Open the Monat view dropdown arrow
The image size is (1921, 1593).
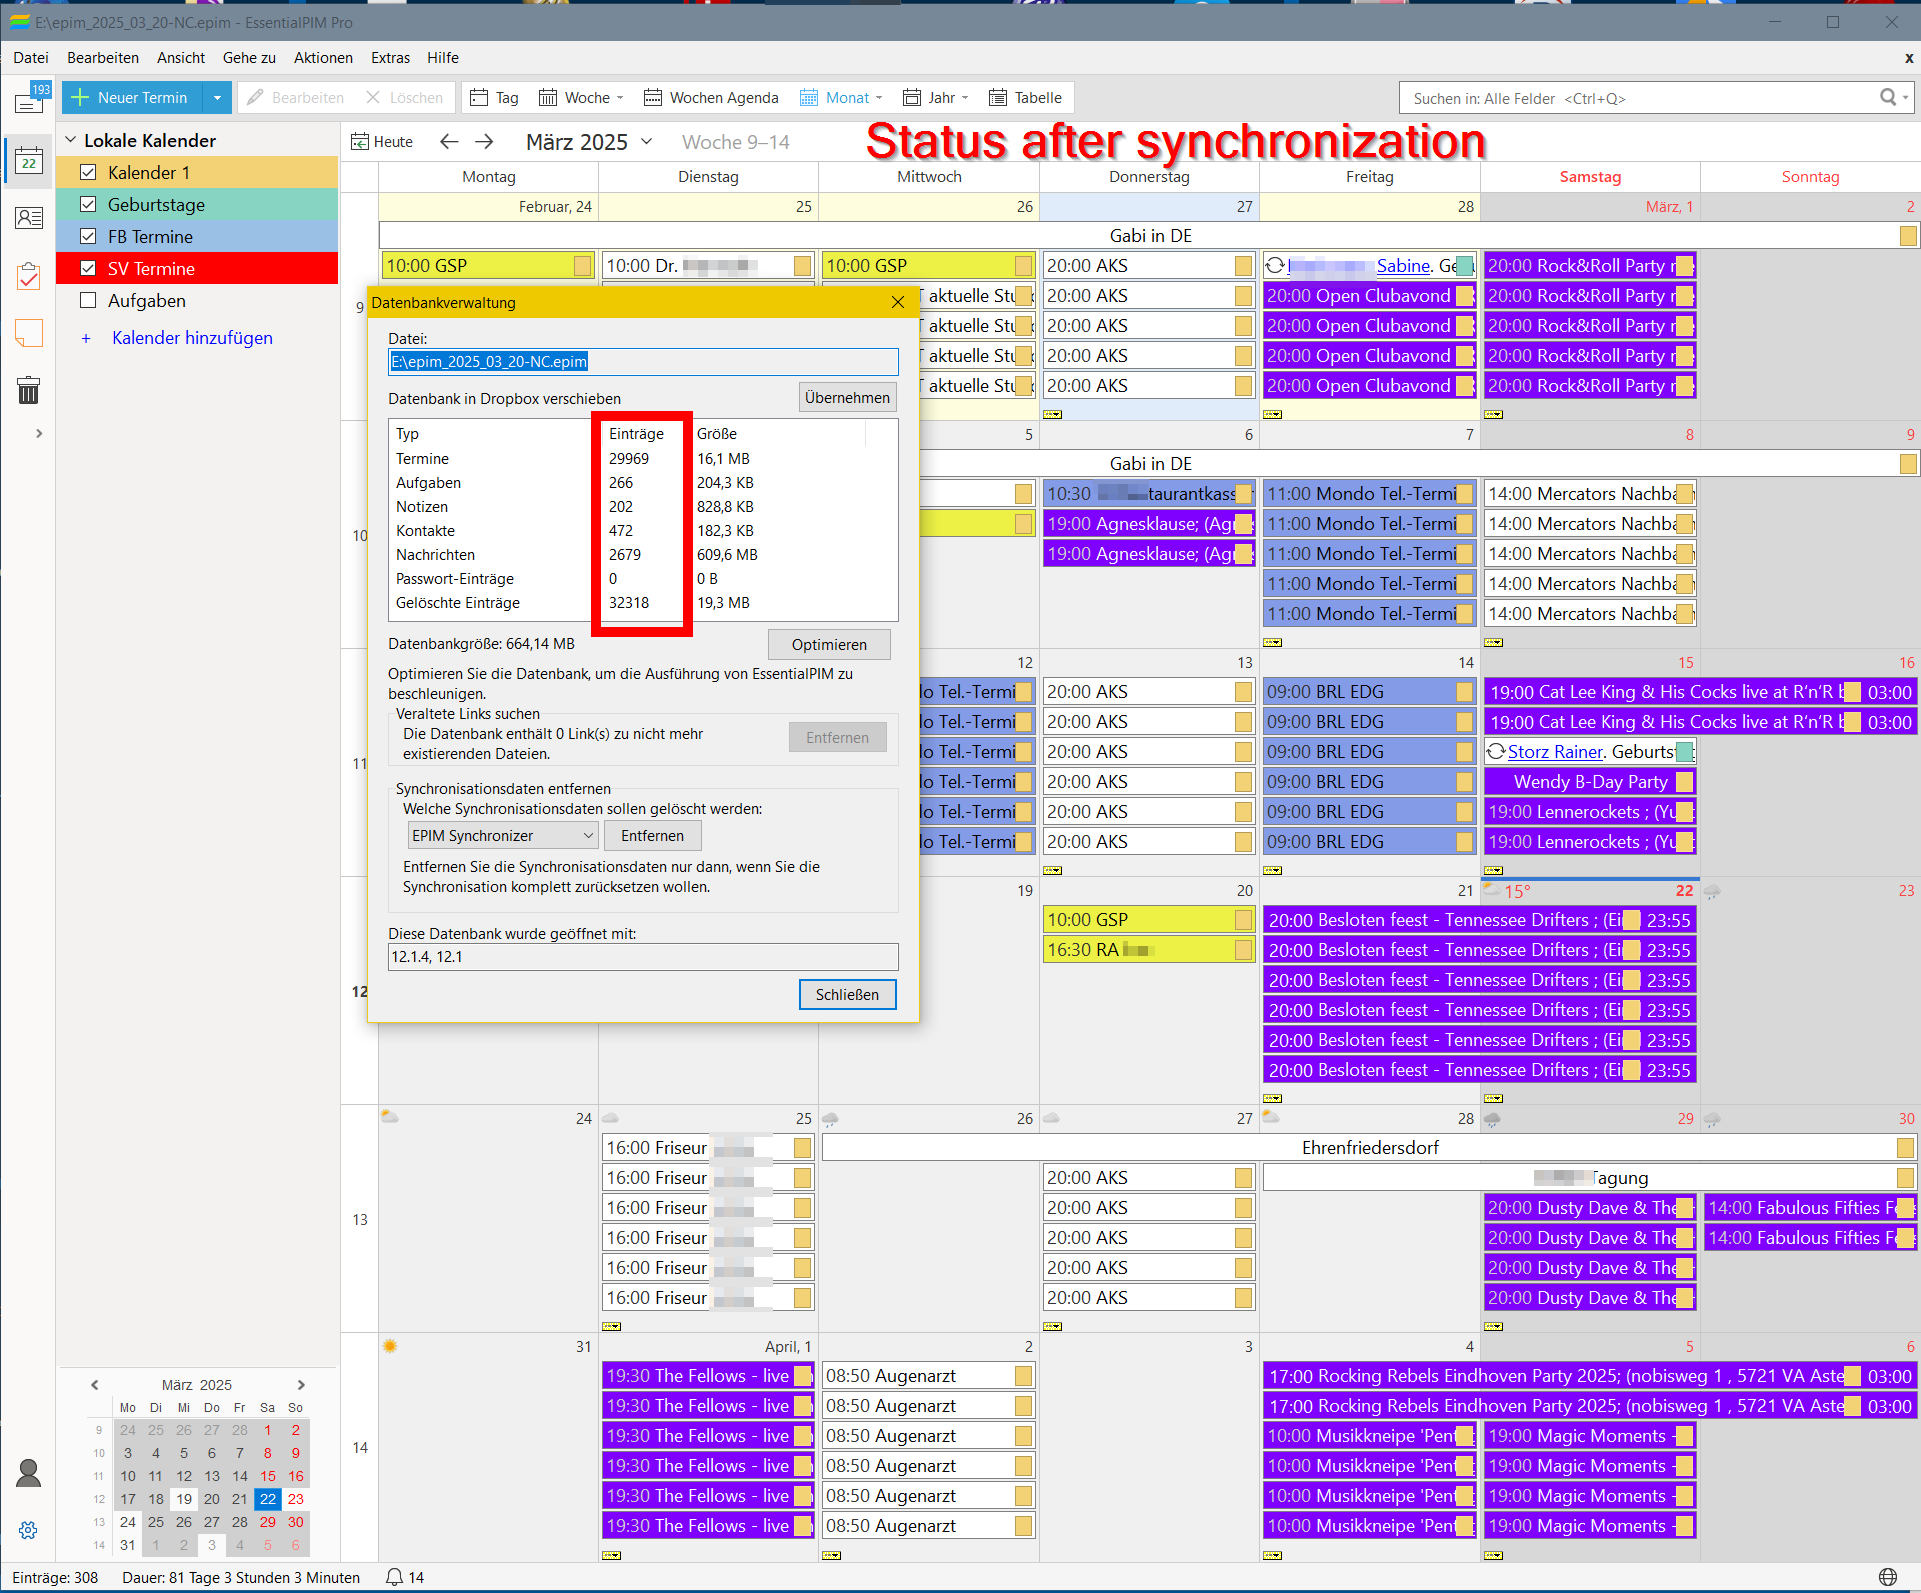[x=879, y=98]
